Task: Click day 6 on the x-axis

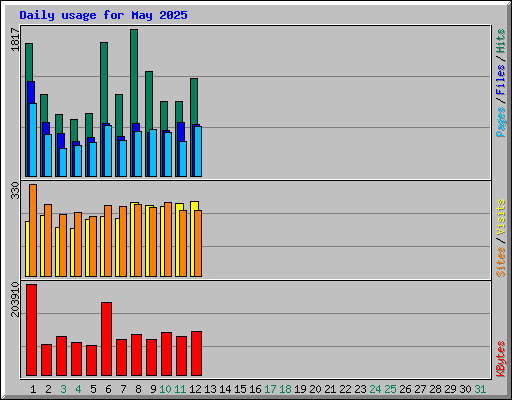Action: [108, 389]
